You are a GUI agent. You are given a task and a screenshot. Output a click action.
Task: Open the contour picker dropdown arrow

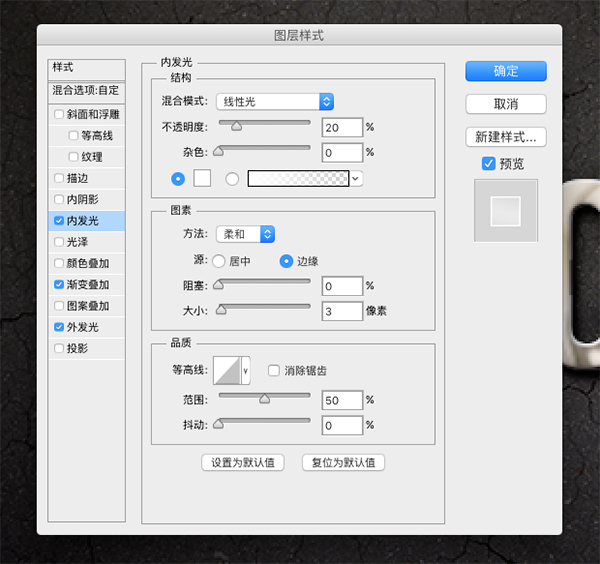(246, 371)
